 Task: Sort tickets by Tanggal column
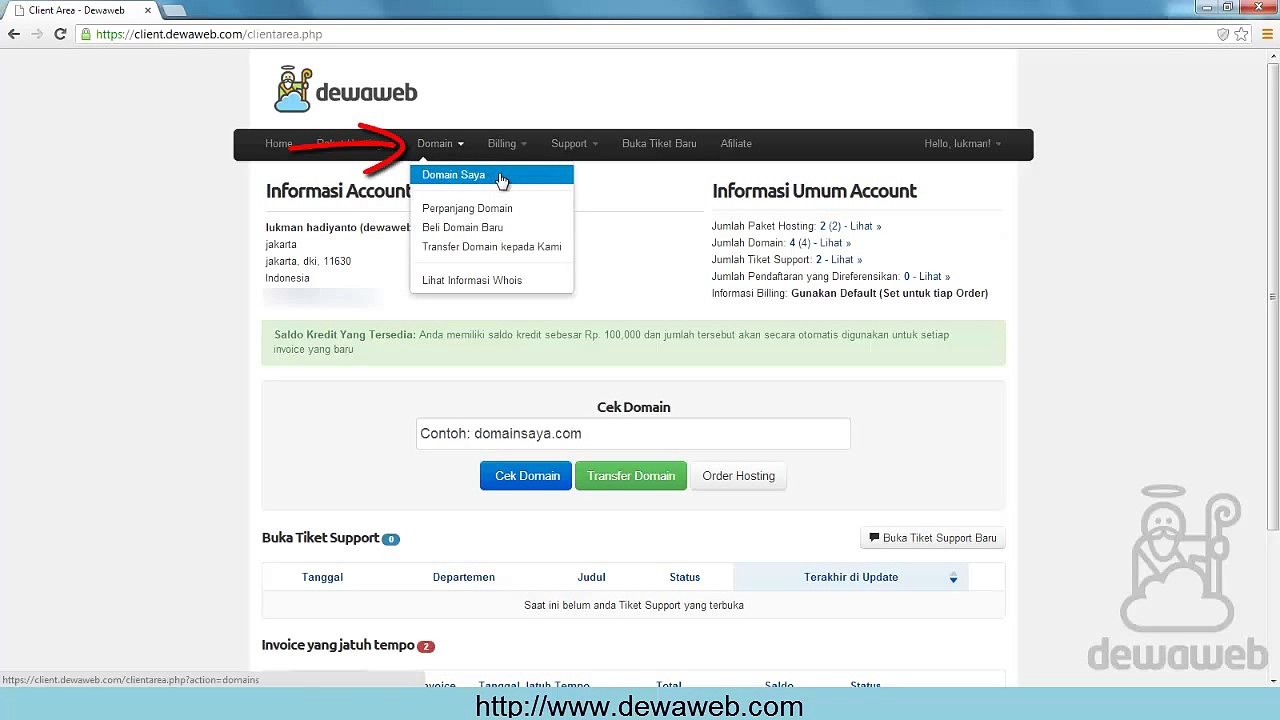[x=322, y=577]
